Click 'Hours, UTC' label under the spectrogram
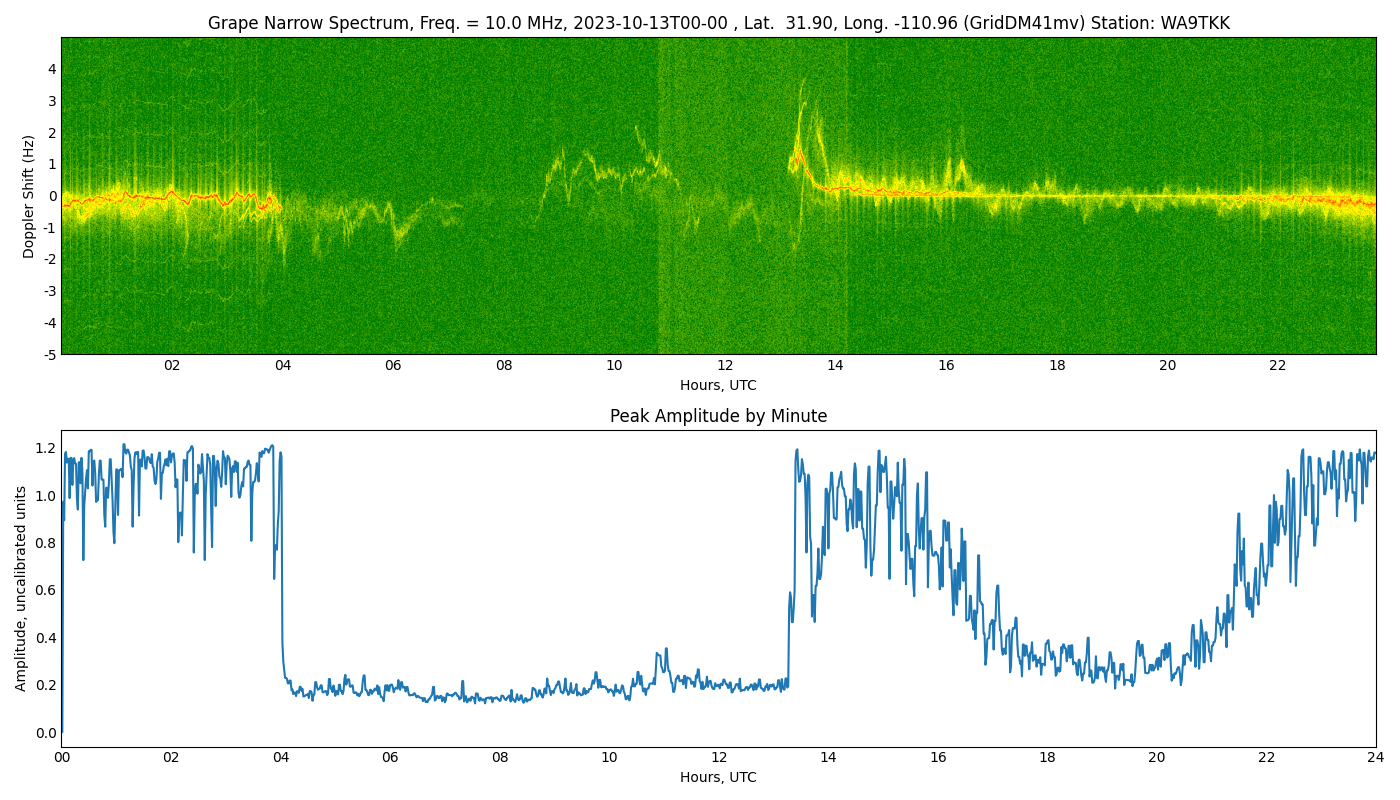 point(718,385)
